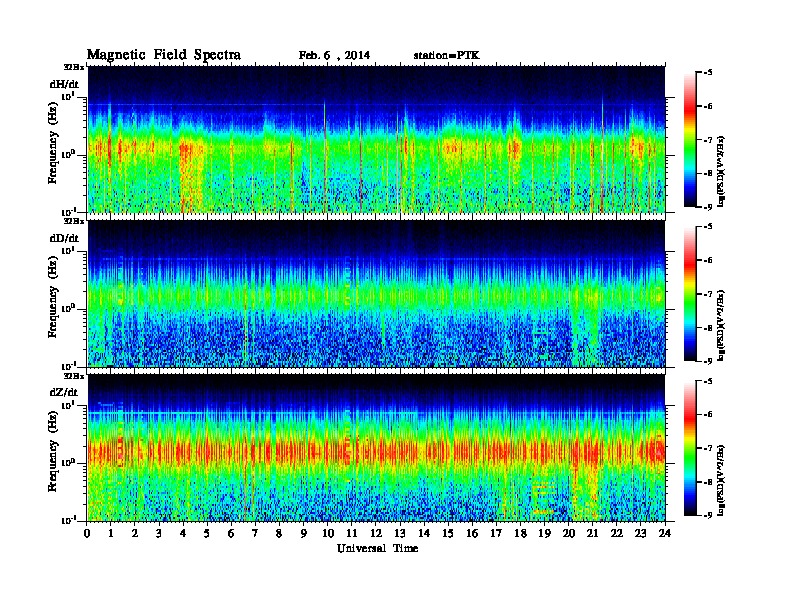Click hour 22 tick label on time axis
792x612 pixels.
coord(617,533)
